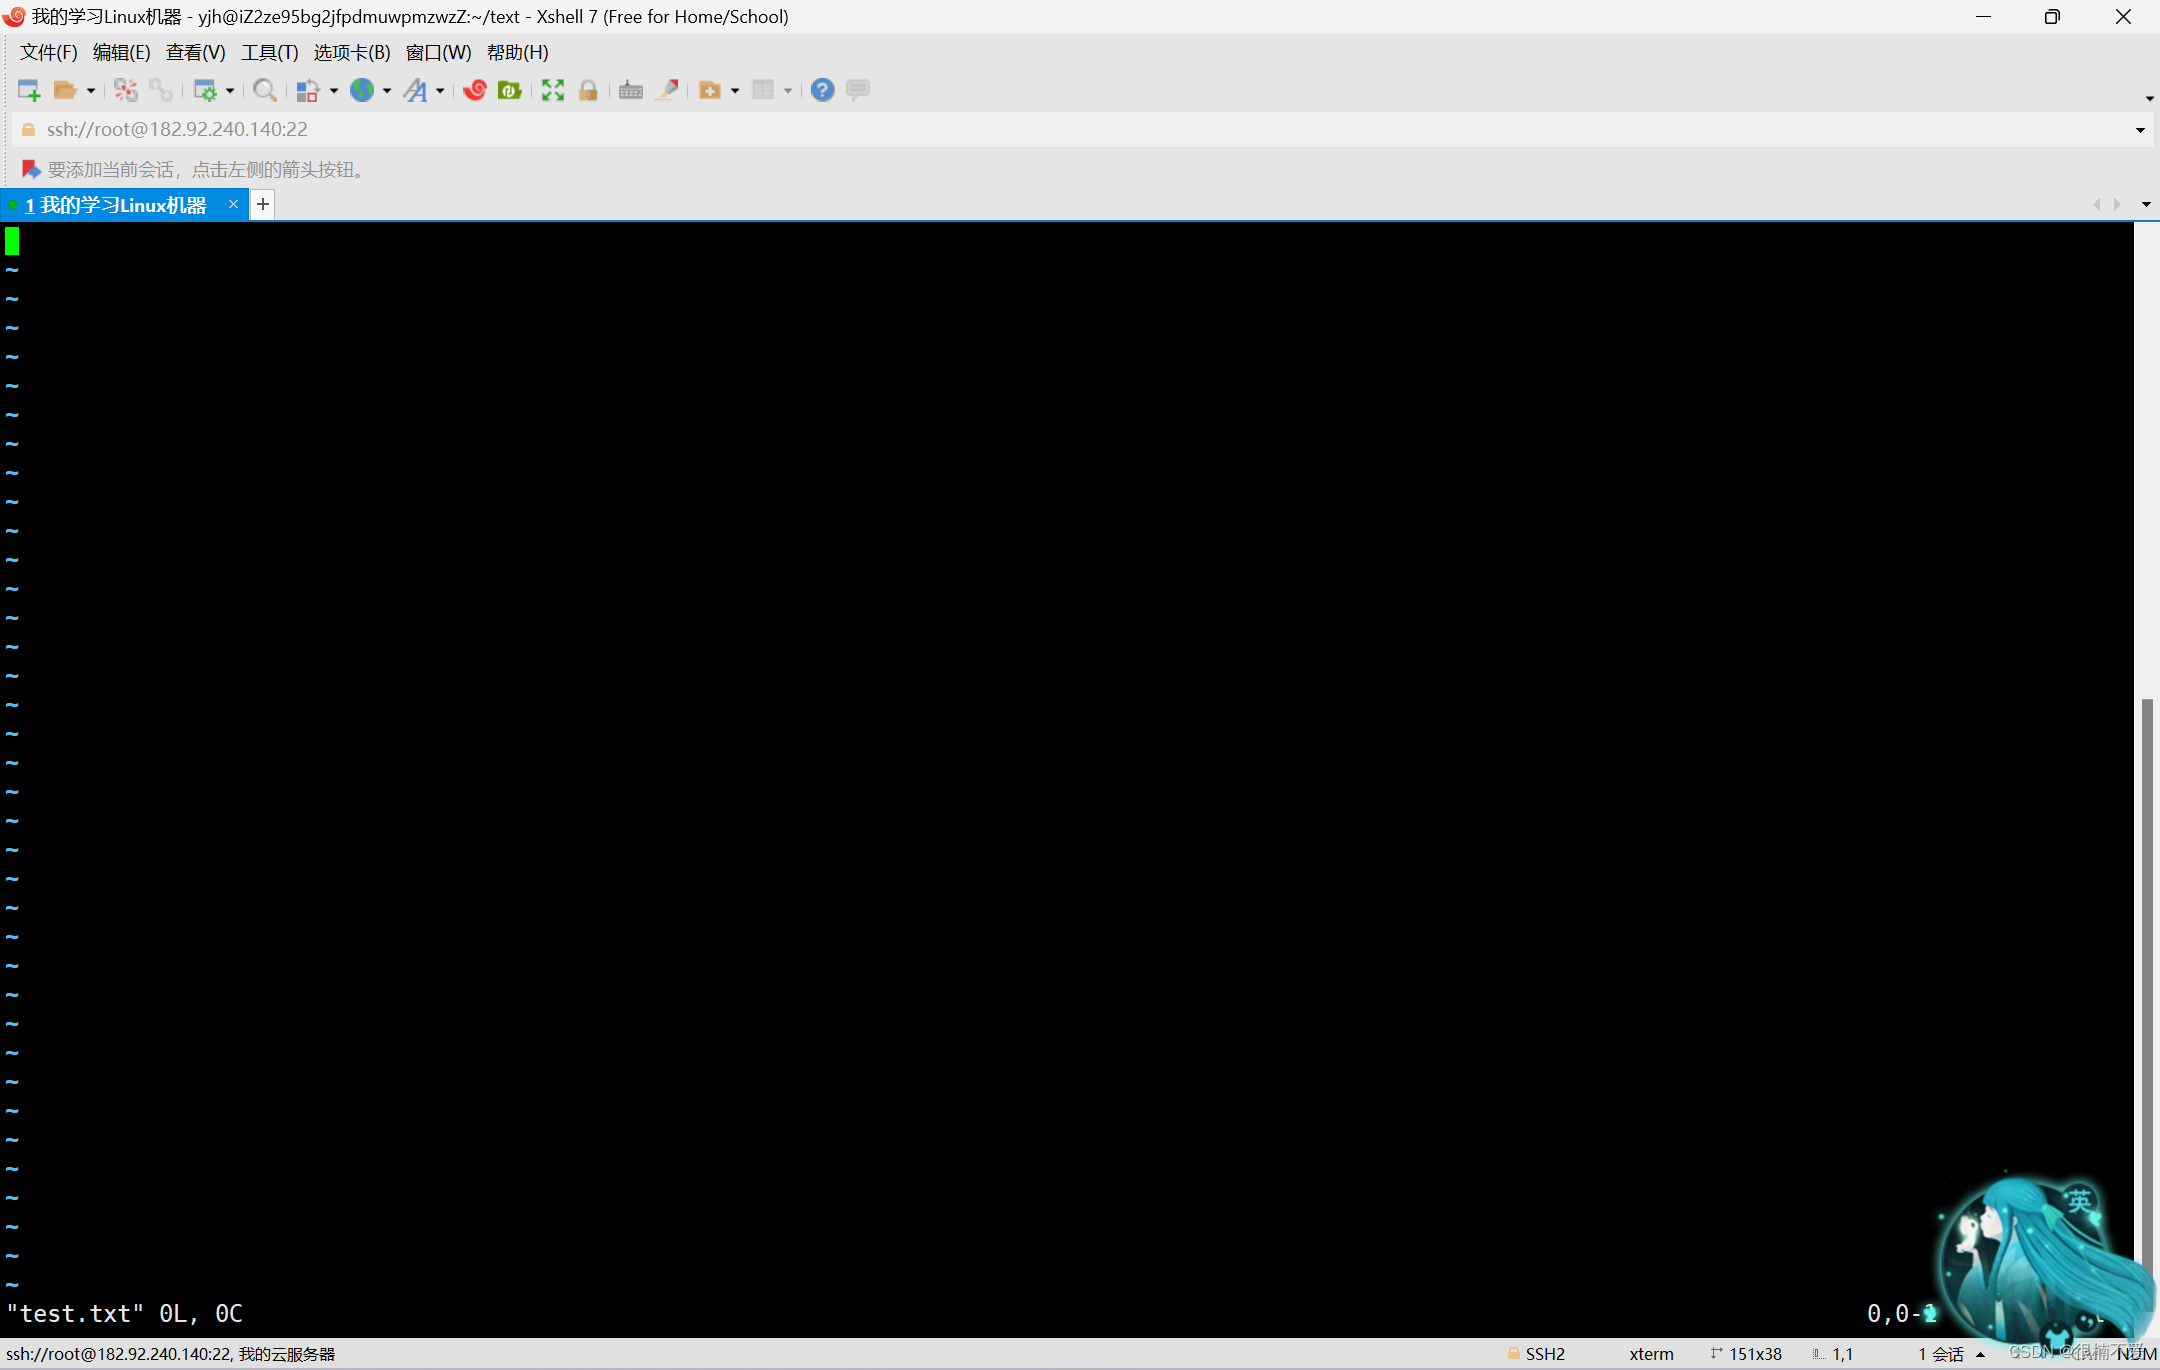Click the green cursor in terminal
The height and width of the screenshot is (1370, 2160).
click(x=12, y=241)
